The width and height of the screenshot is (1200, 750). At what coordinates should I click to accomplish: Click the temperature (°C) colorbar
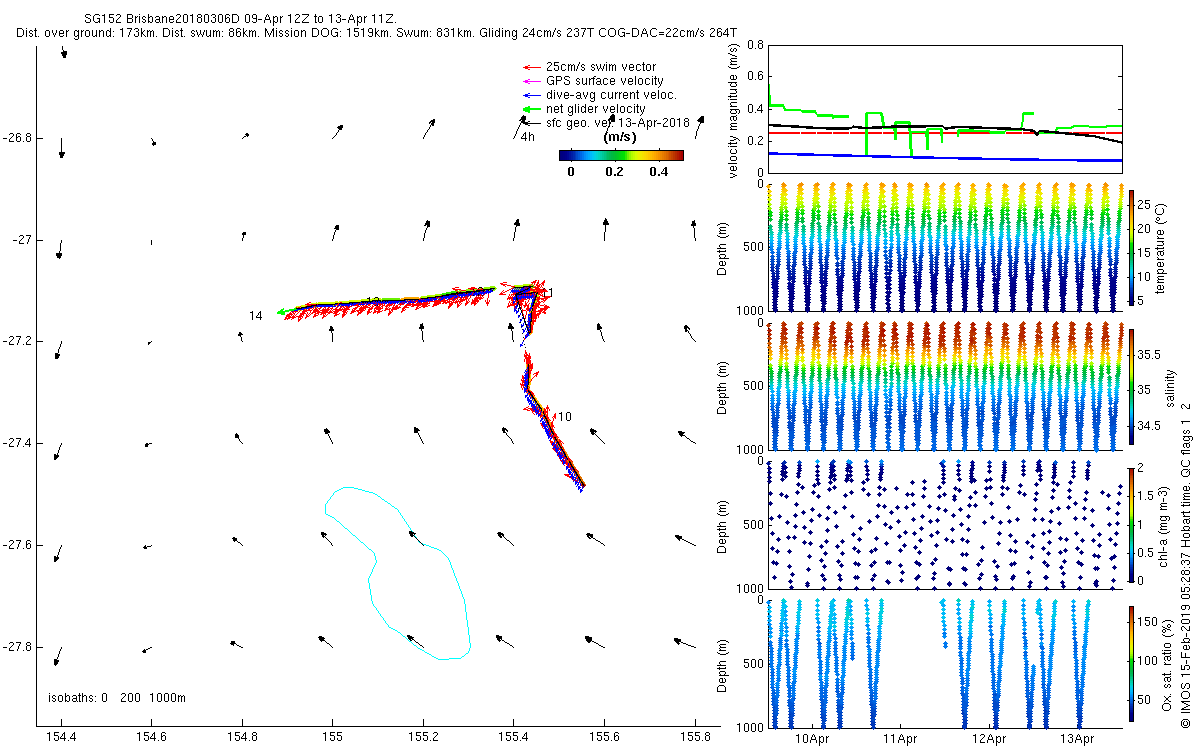1131,248
